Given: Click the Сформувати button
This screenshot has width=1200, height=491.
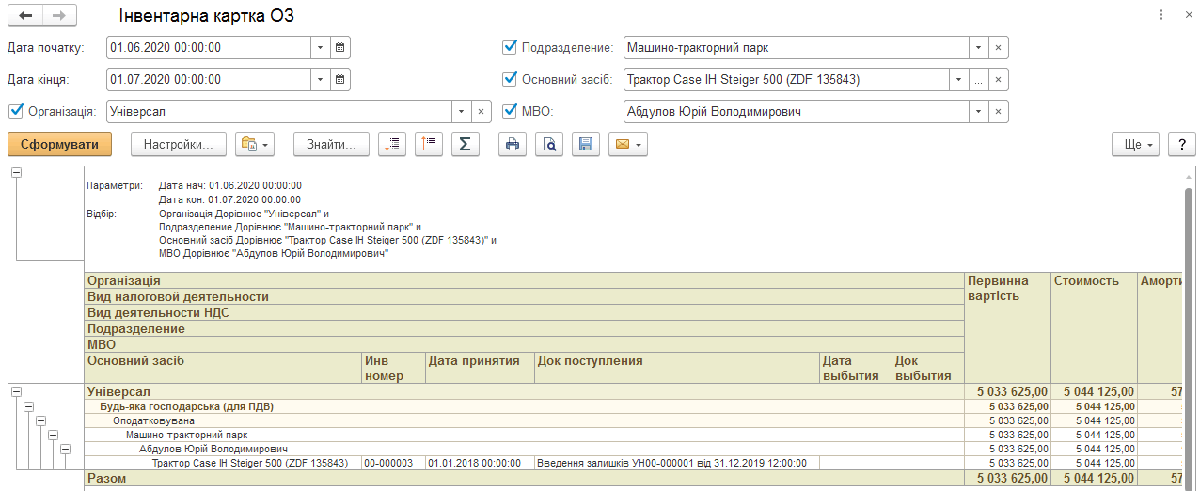Looking at the screenshot, I should [x=60, y=145].
